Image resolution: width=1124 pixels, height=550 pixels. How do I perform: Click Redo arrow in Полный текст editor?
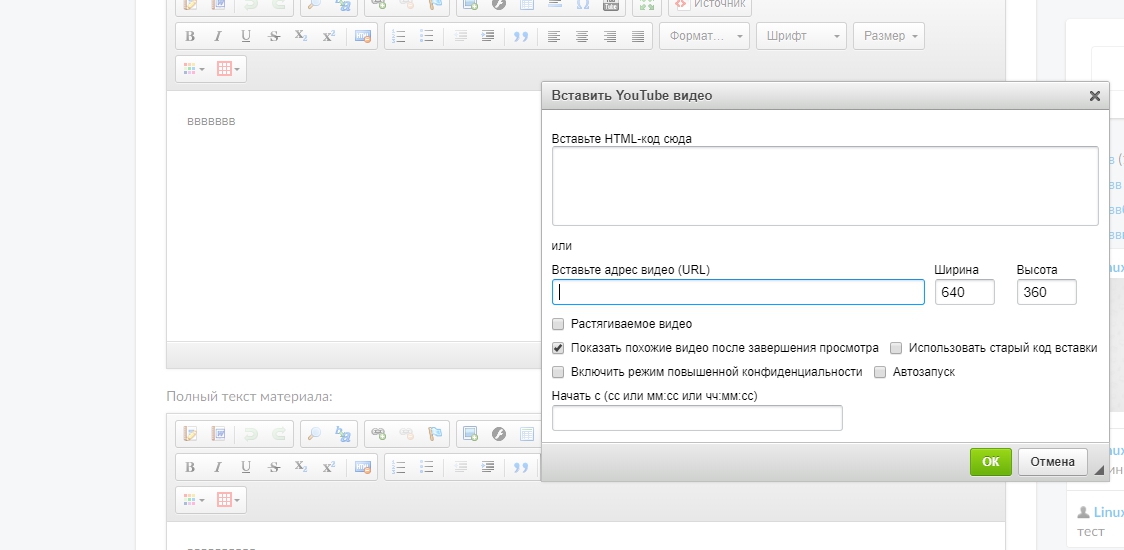tap(280, 434)
